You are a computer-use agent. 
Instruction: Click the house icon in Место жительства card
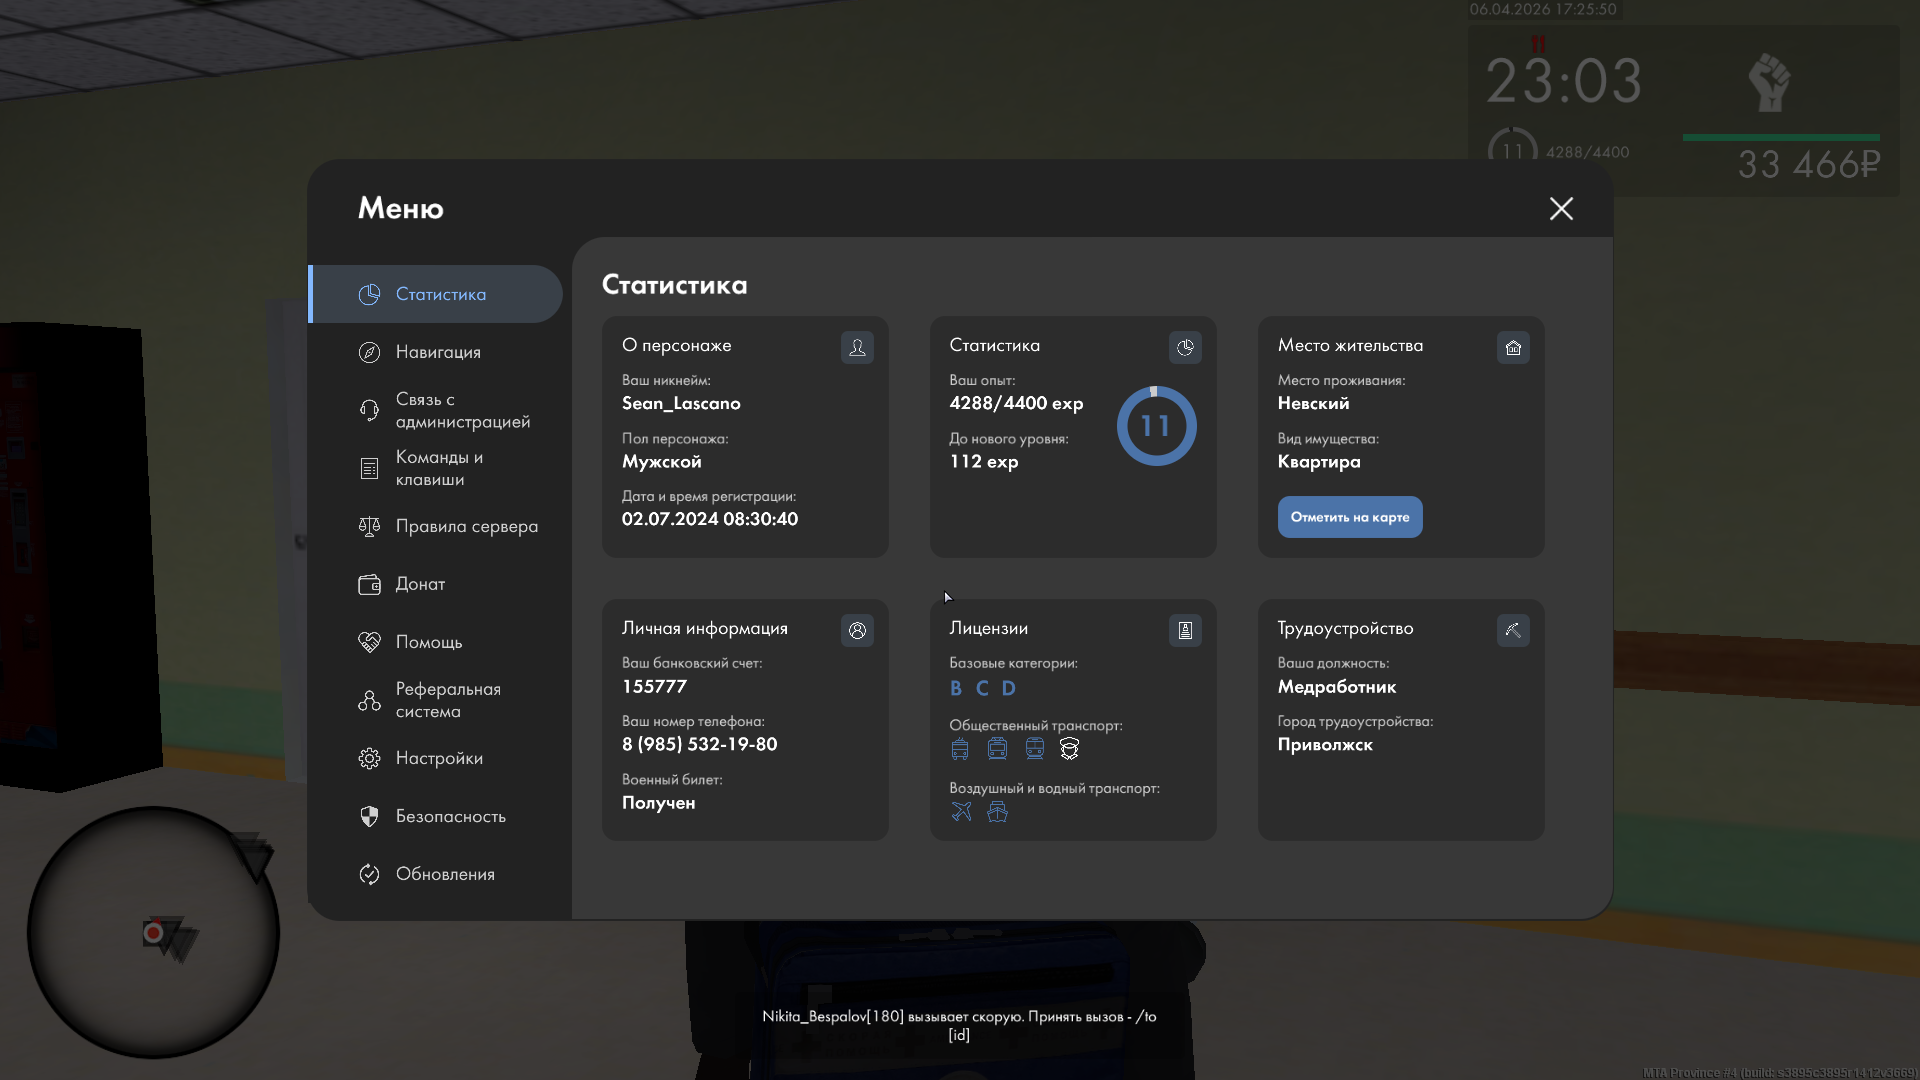(x=1513, y=347)
